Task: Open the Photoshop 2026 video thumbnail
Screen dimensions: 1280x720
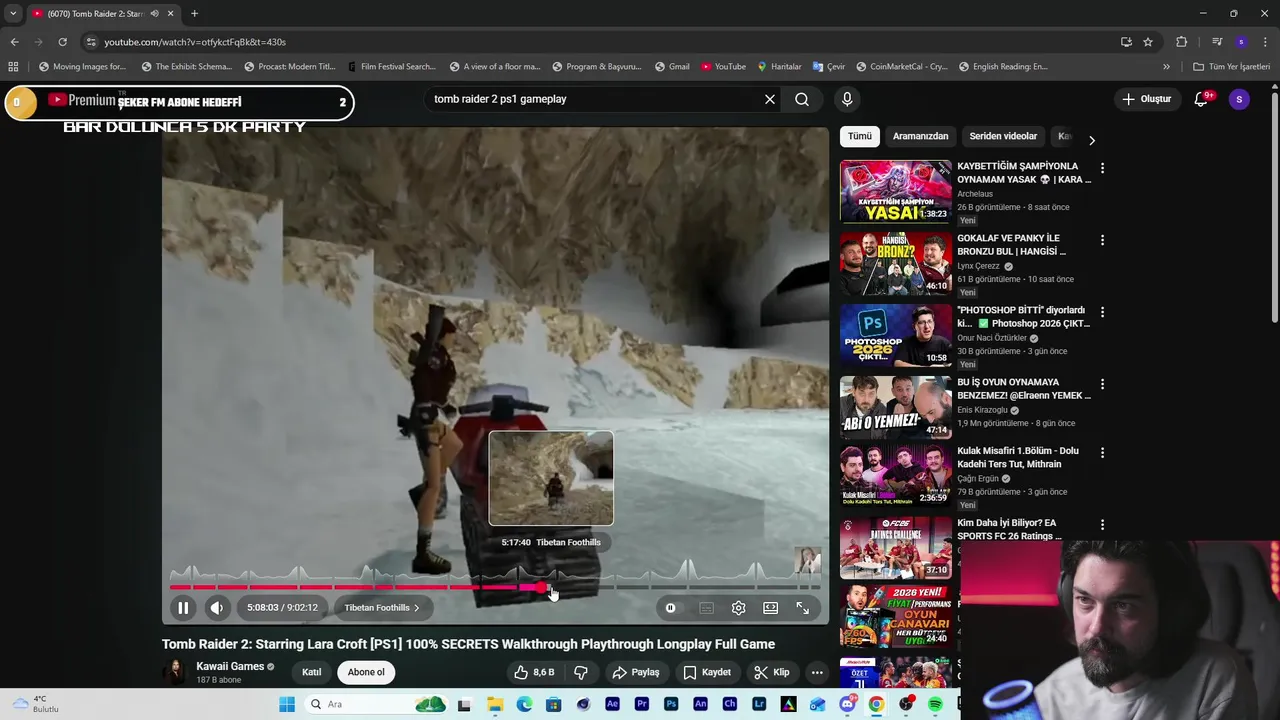Action: tap(895, 335)
